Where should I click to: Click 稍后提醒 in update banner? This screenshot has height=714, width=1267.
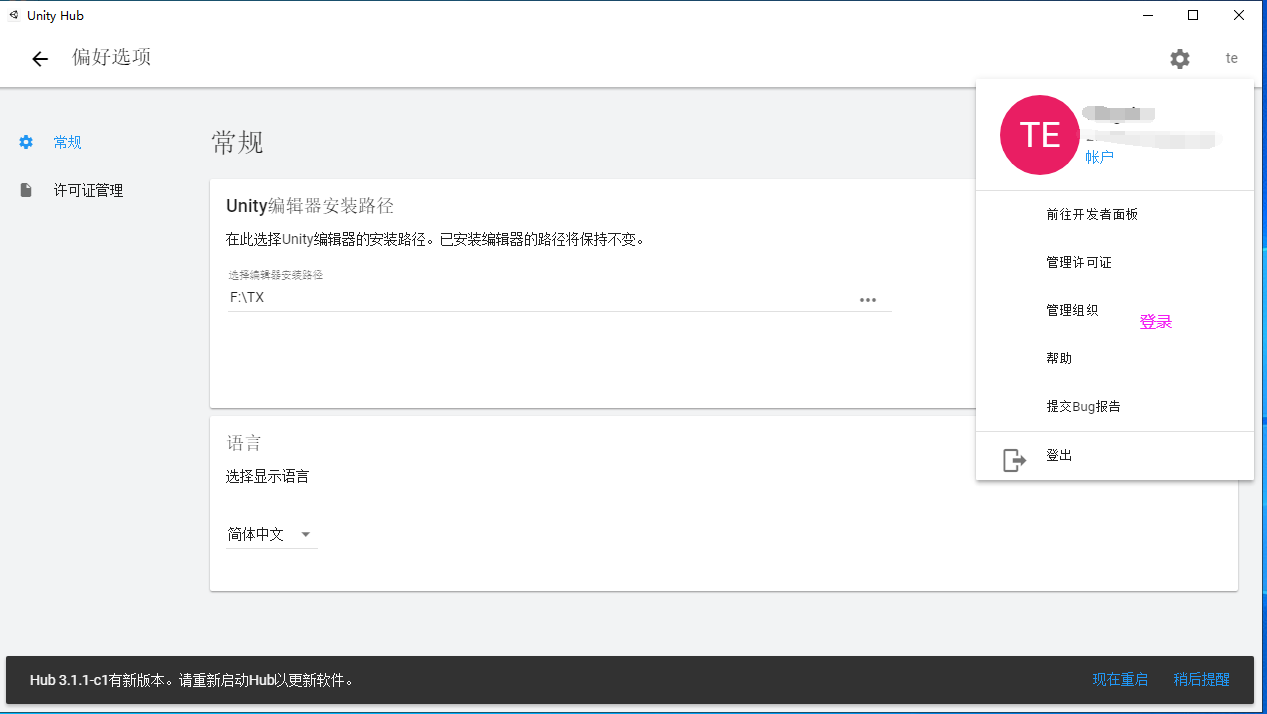(x=1201, y=679)
